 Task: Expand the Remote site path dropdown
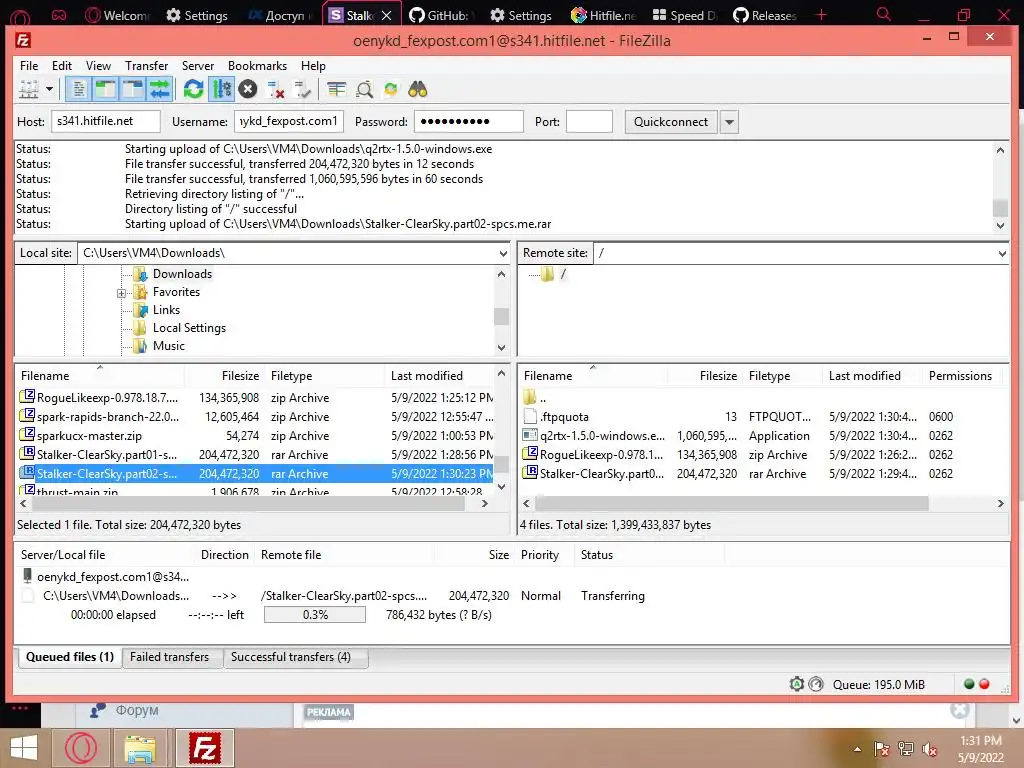[1002, 253]
